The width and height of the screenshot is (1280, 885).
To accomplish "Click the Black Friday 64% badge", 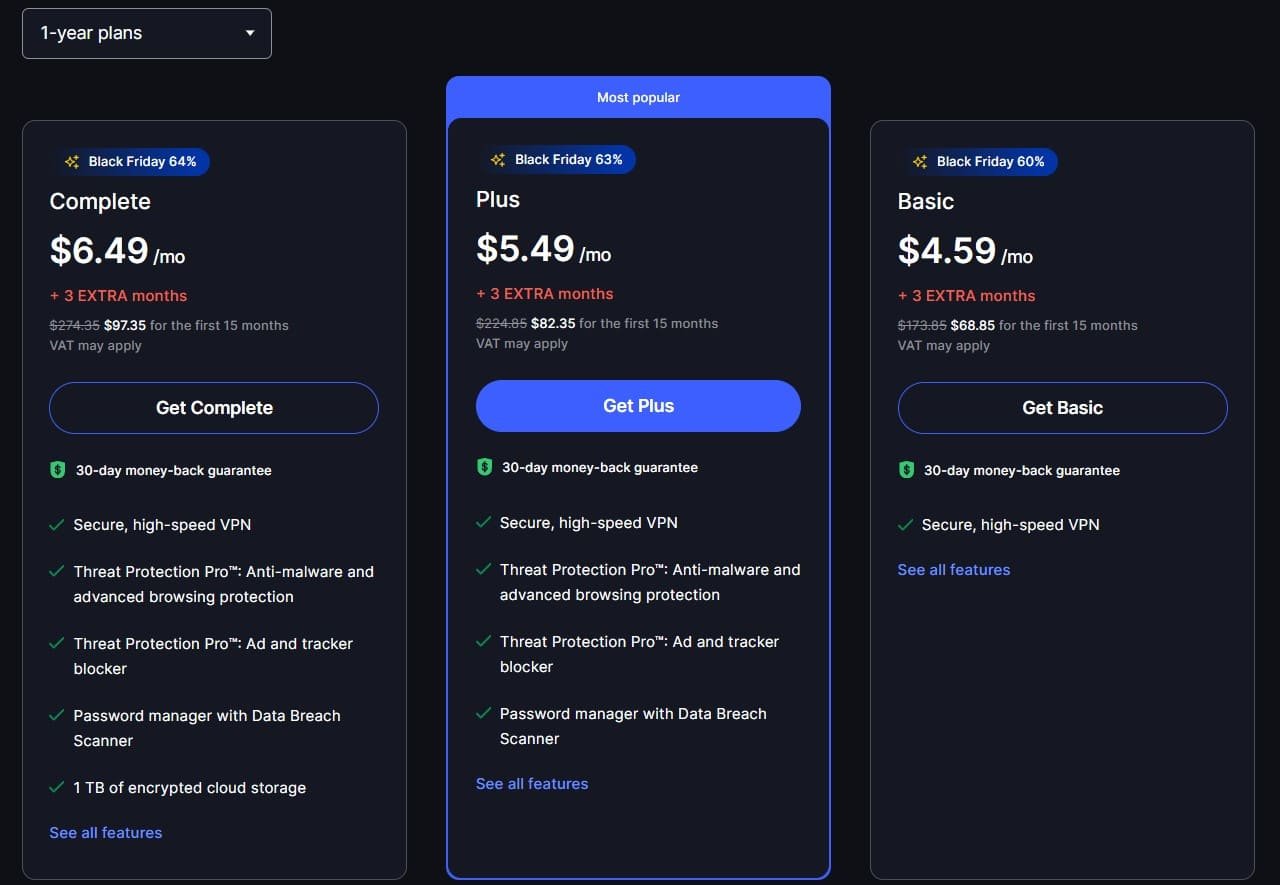I will 132,162.
